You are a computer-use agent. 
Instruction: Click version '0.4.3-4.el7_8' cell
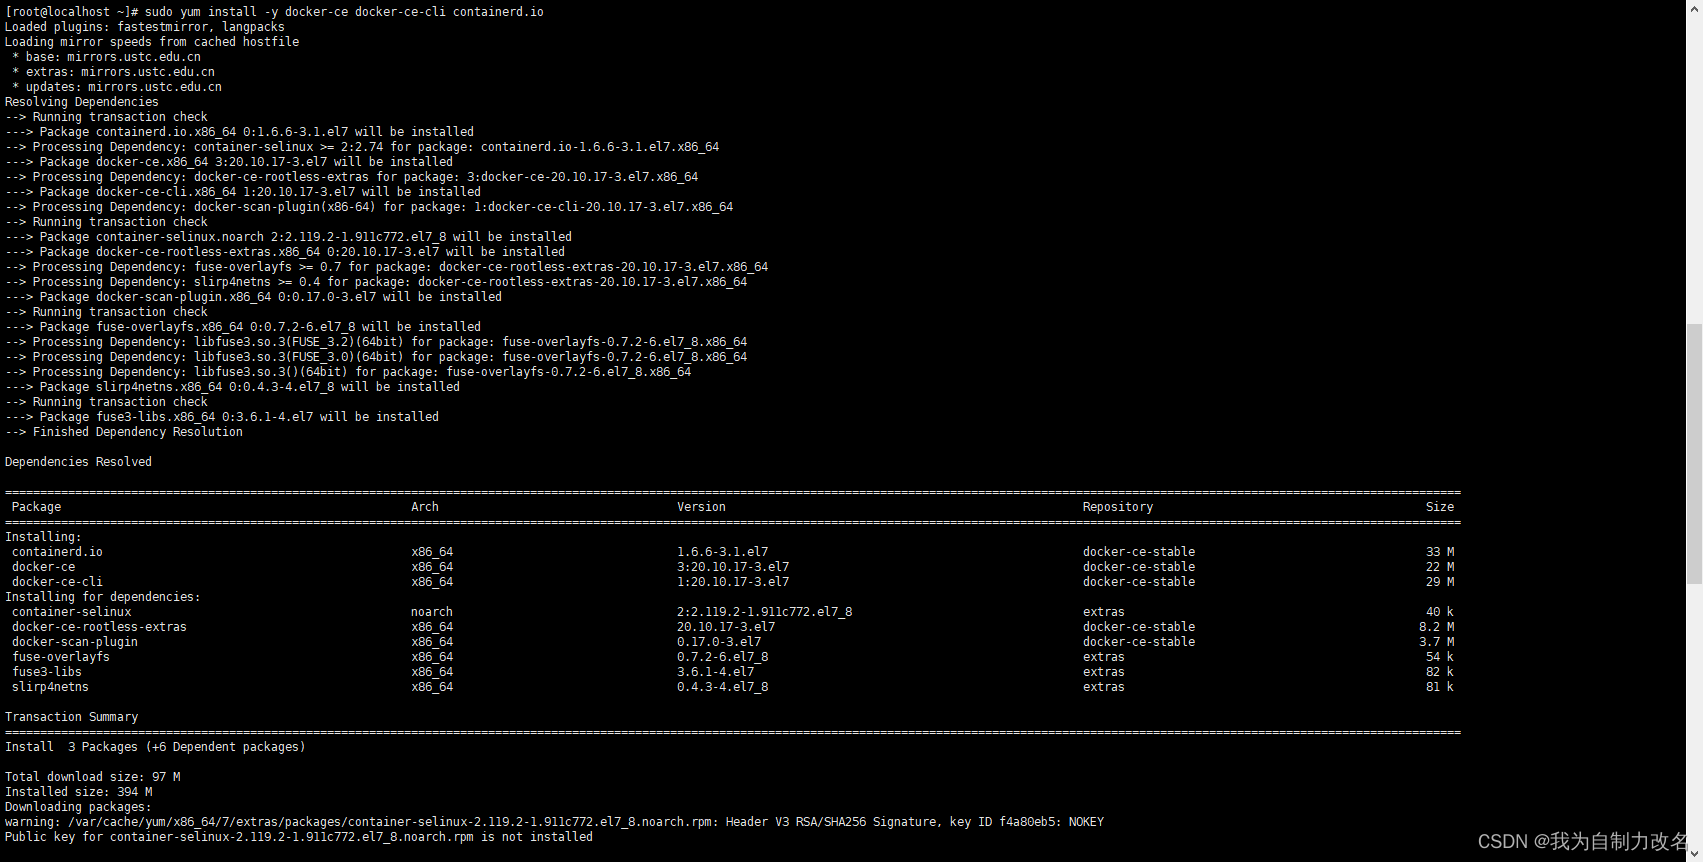coord(723,687)
